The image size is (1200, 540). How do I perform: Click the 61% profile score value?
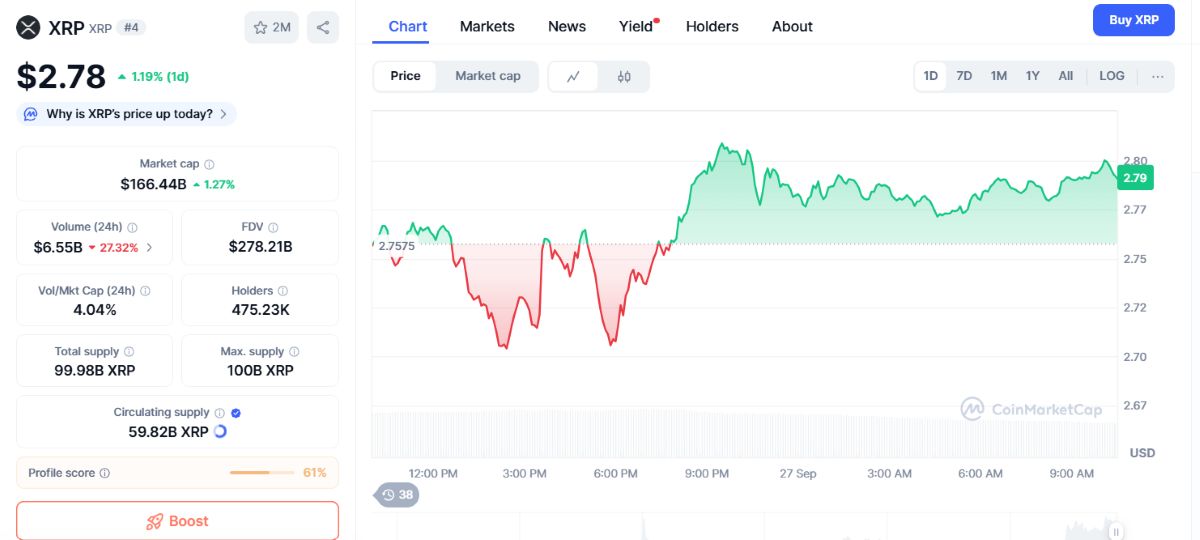point(315,472)
